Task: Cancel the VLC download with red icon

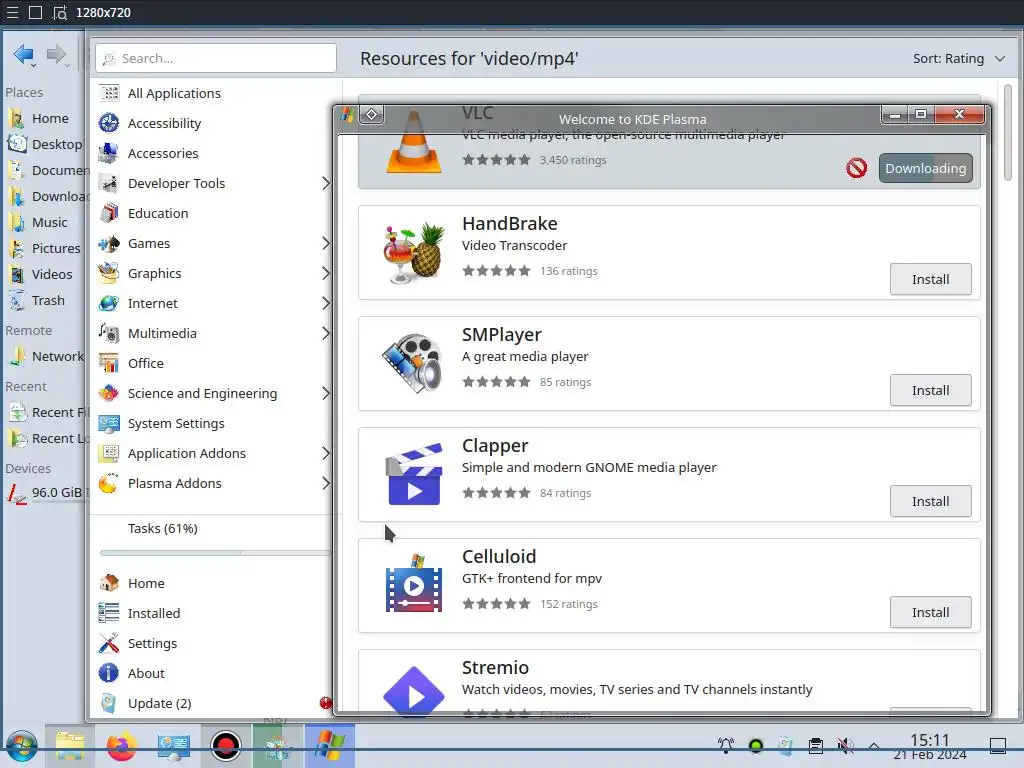Action: point(856,168)
